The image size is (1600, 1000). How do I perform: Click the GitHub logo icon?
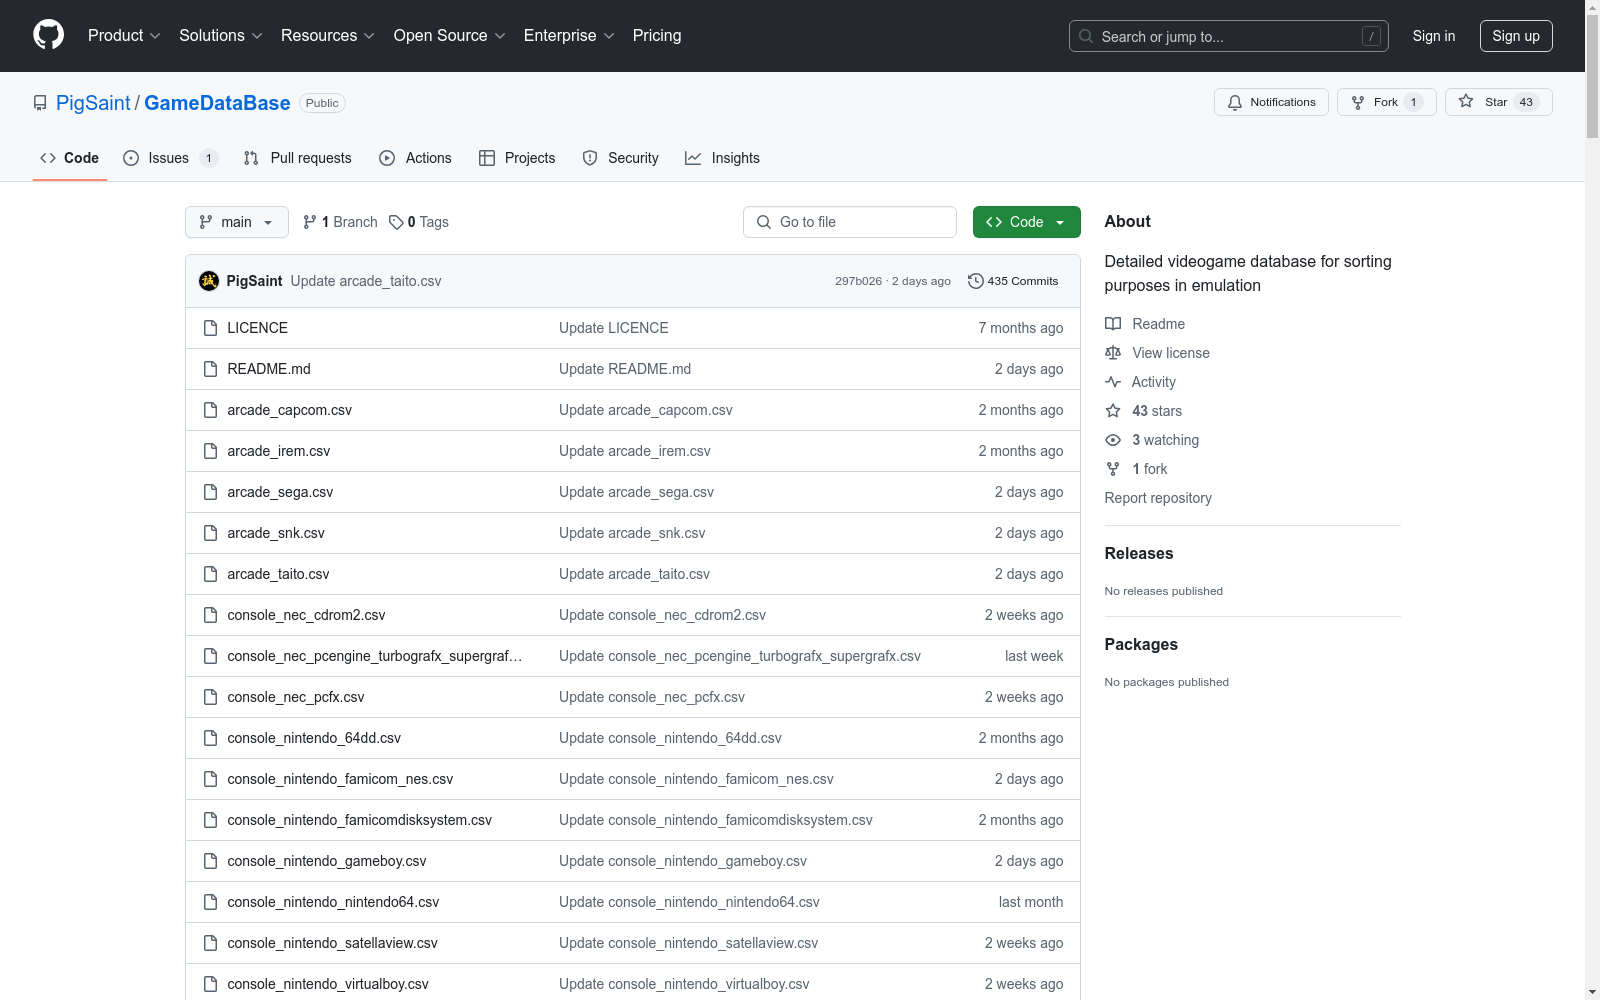click(x=48, y=35)
